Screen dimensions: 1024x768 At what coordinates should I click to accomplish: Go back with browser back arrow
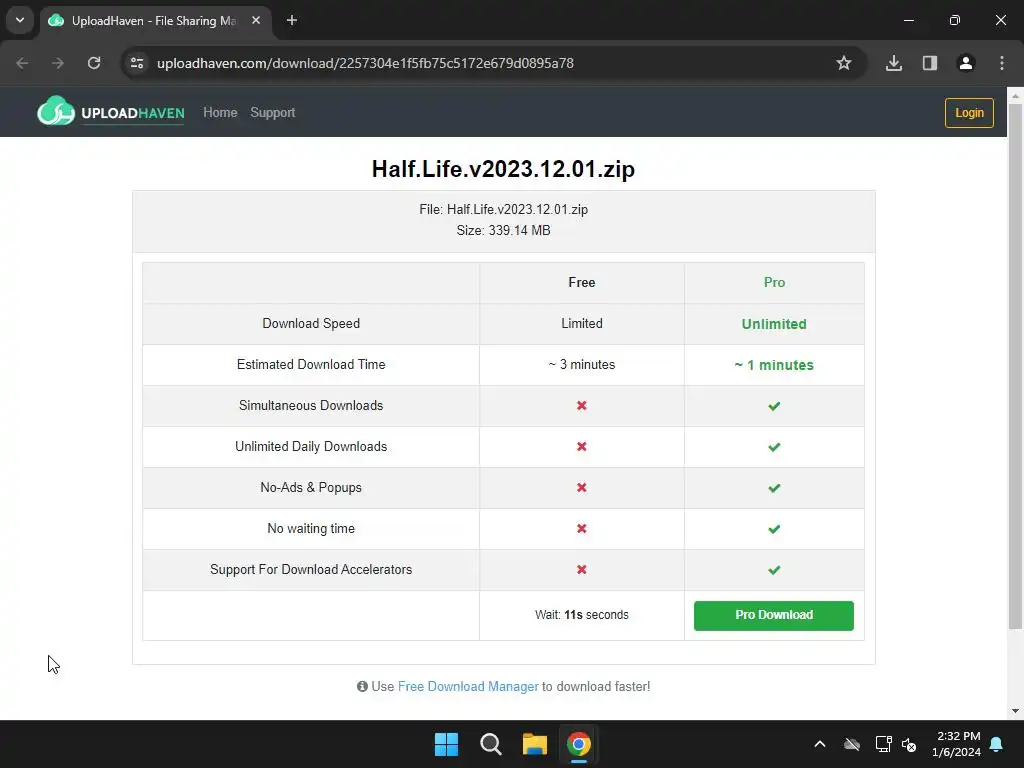click(x=22, y=63)
